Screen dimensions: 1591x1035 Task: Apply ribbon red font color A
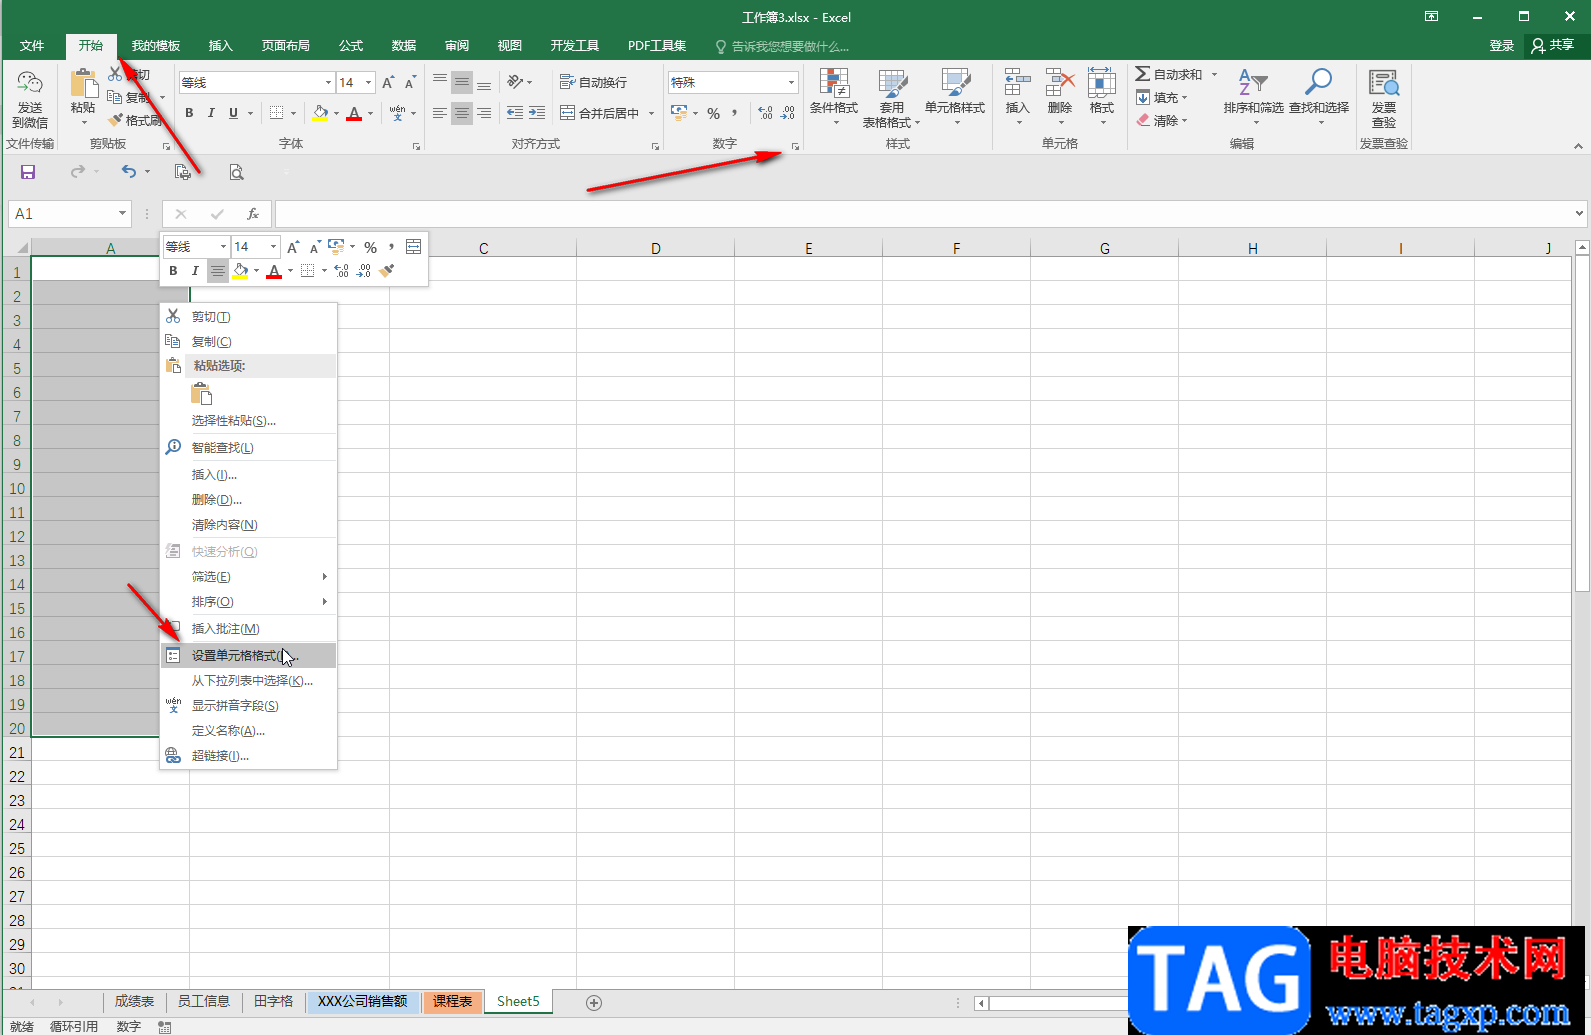[x=354, y=113]
